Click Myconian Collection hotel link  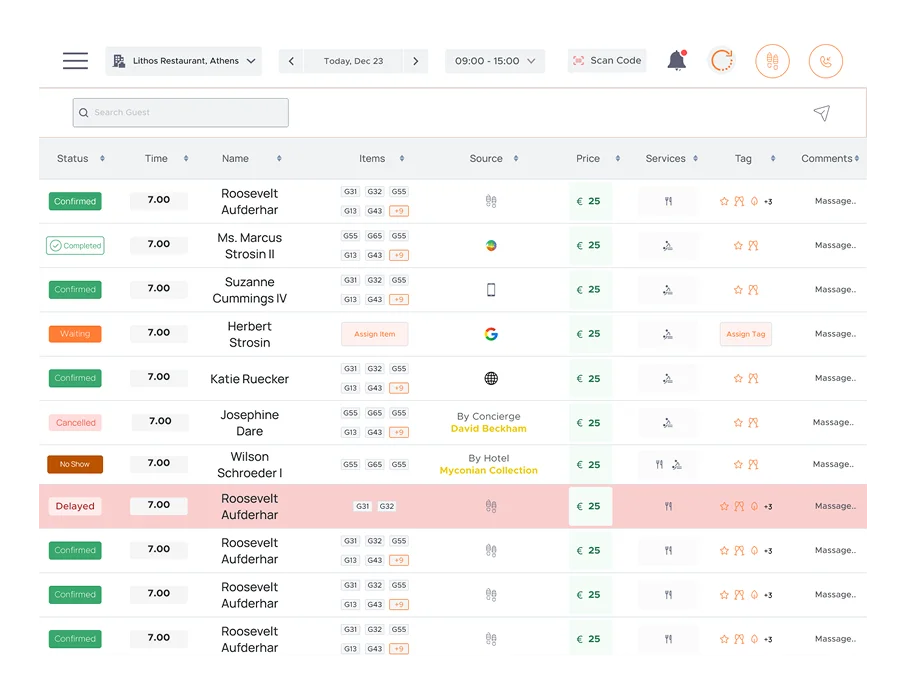point(489,470)
